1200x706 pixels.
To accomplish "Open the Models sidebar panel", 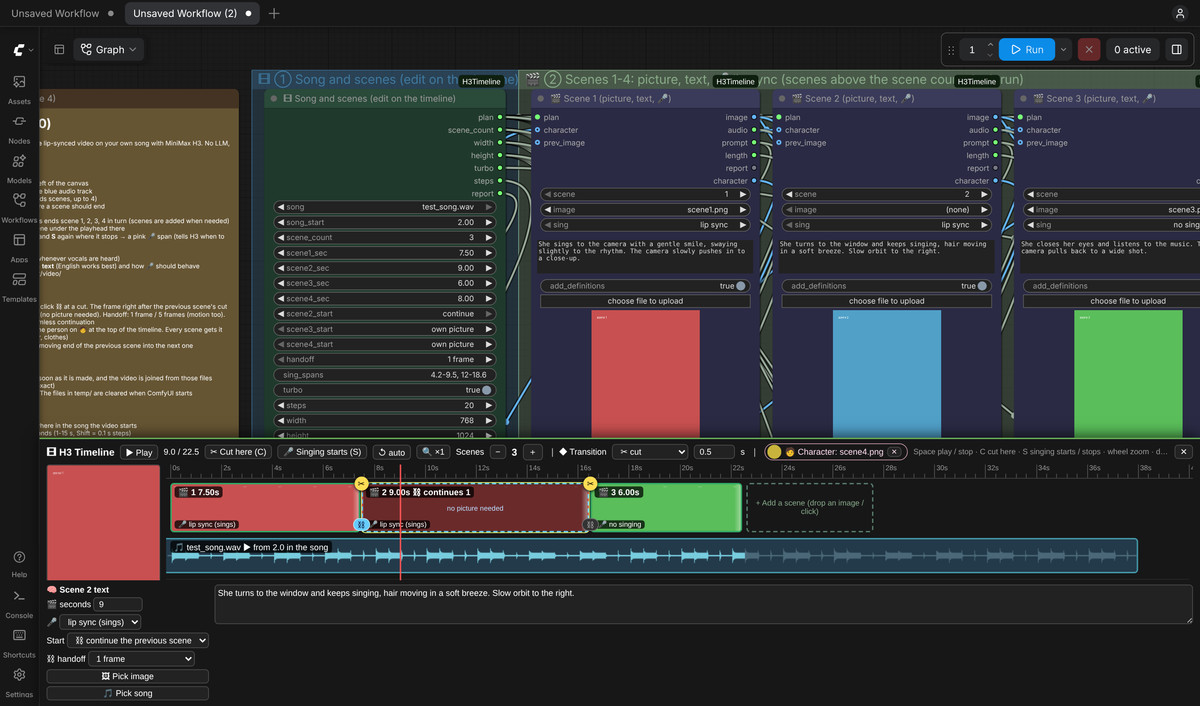I will [x=19, y=167].
